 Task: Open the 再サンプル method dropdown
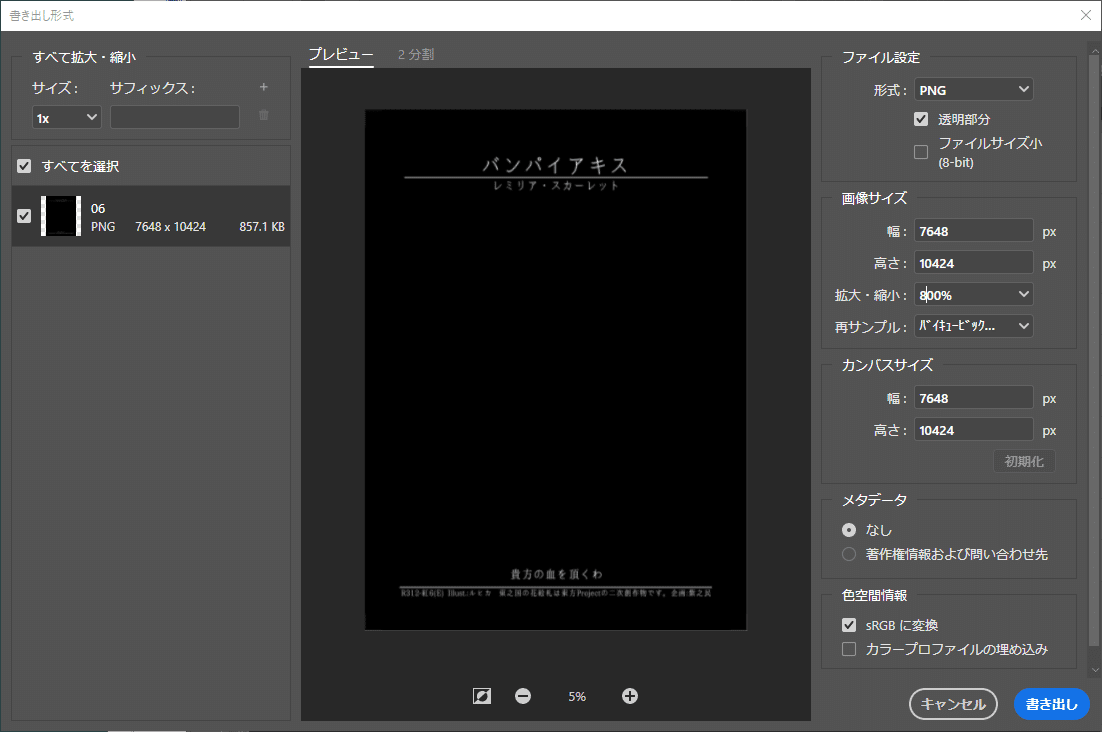(973, 326)
